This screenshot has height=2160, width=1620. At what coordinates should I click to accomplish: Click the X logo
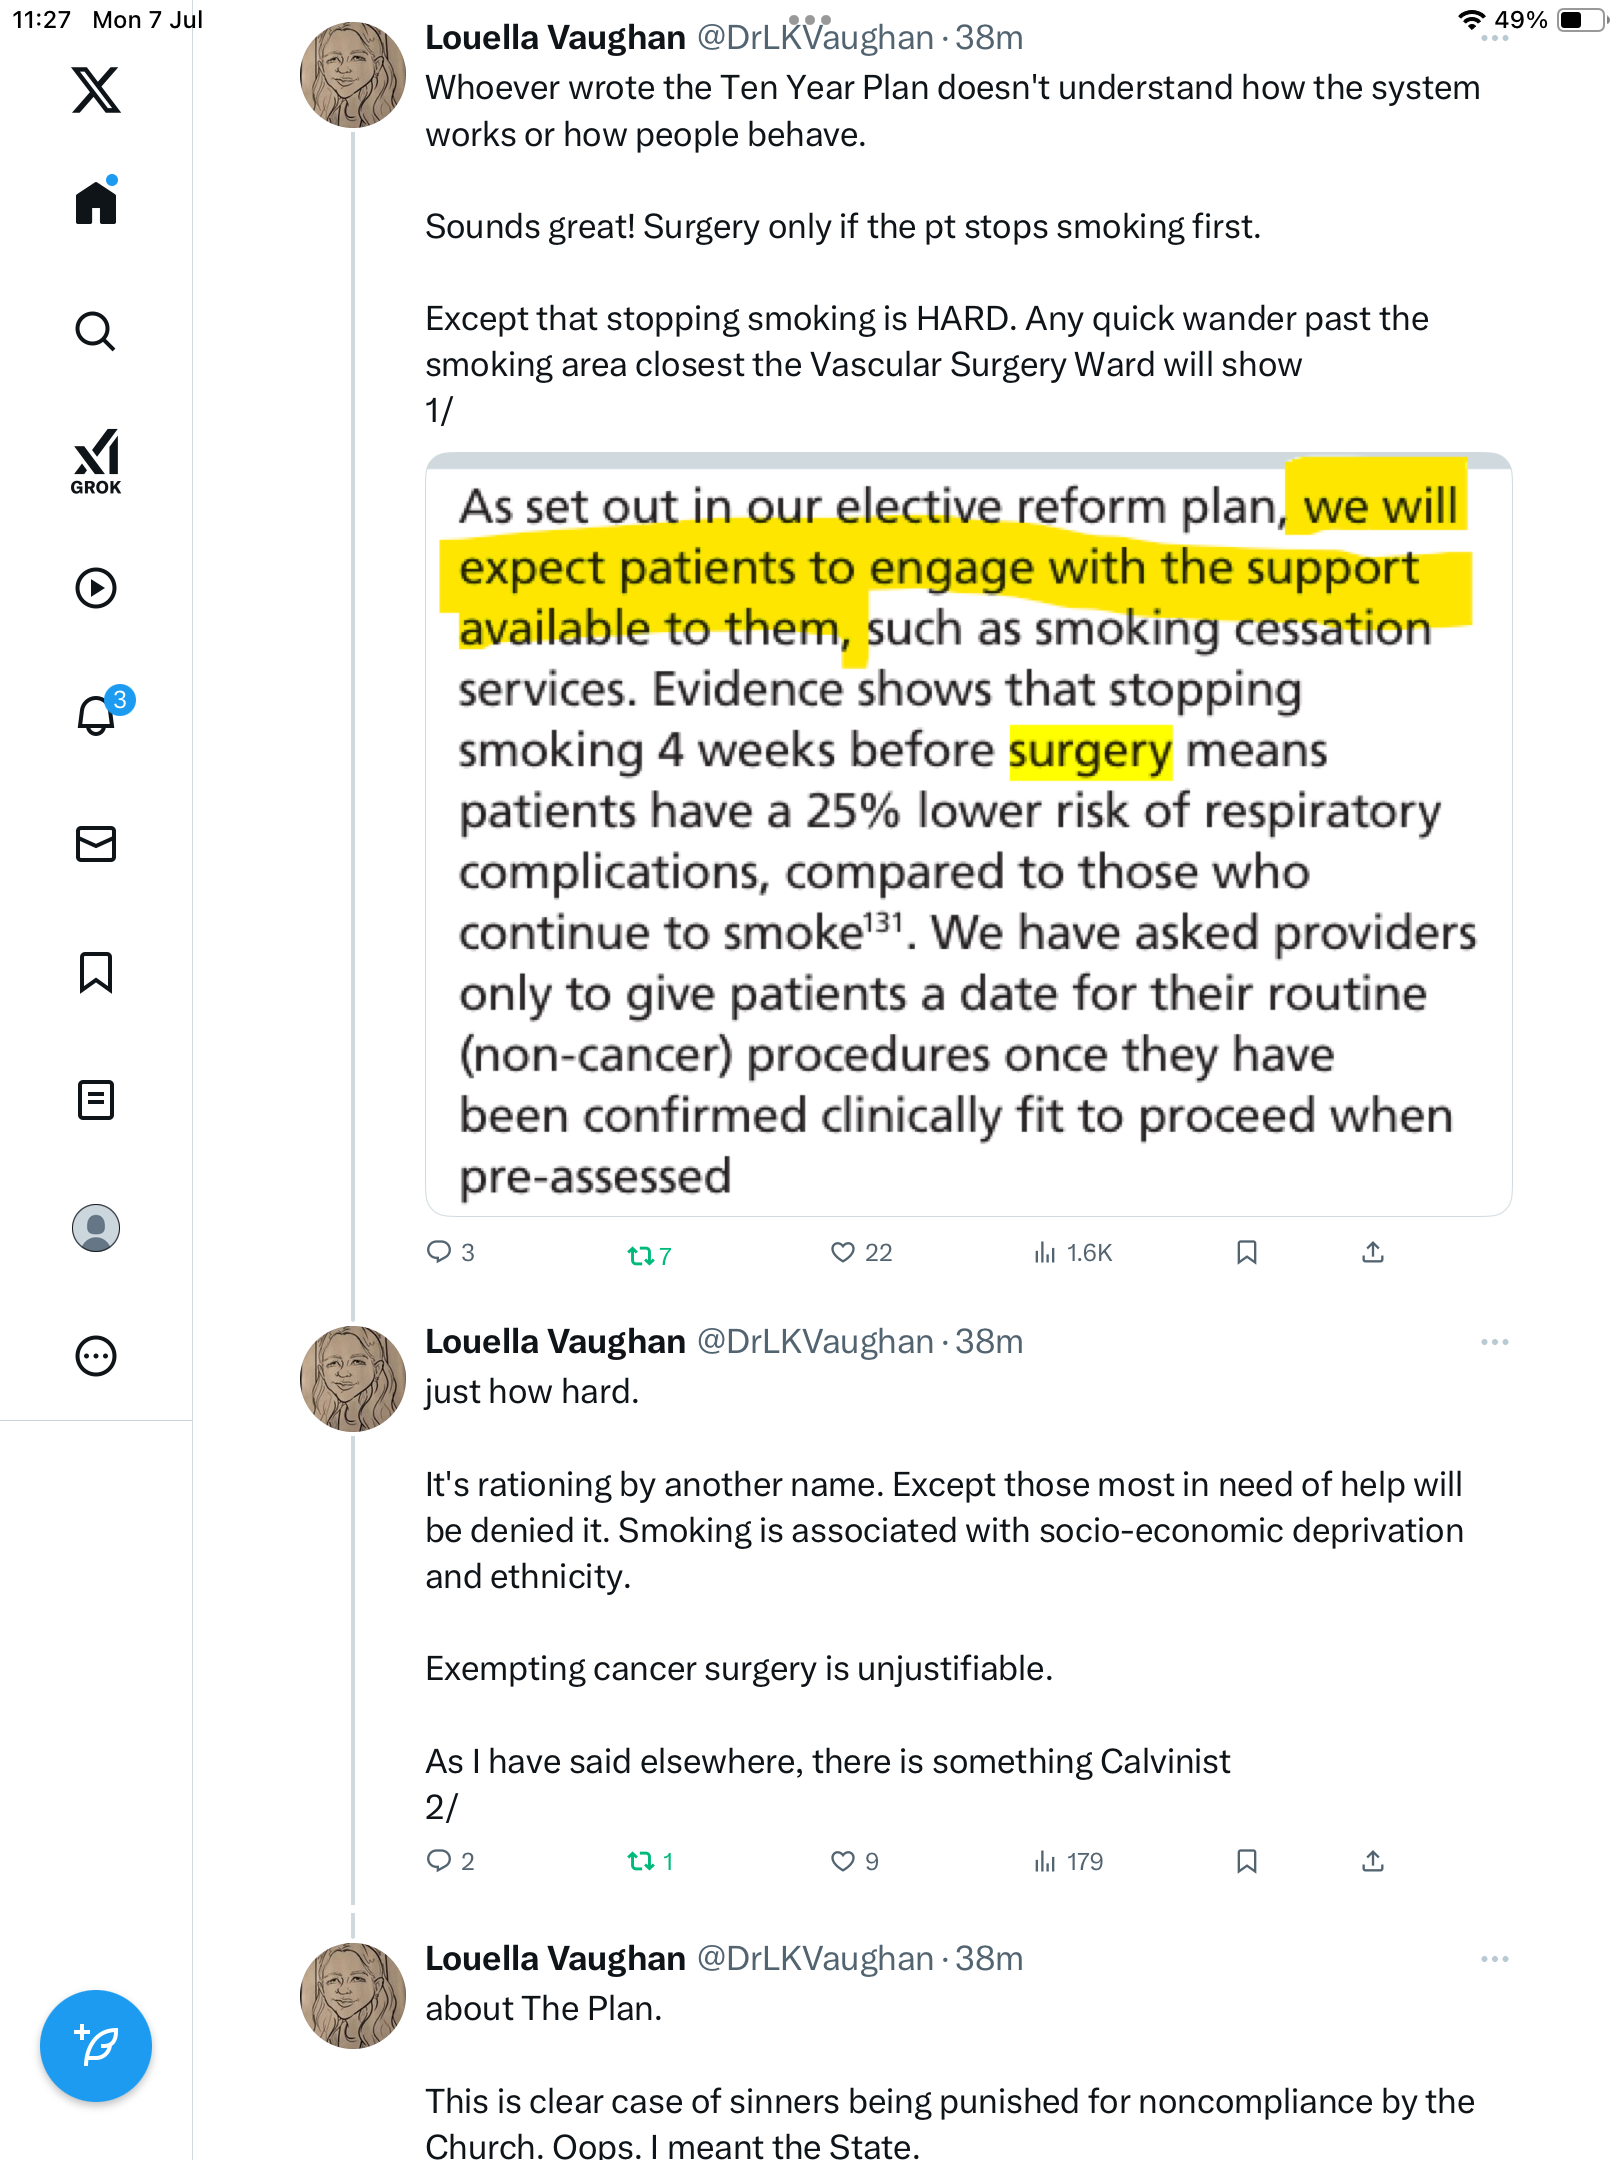point(96,90)
